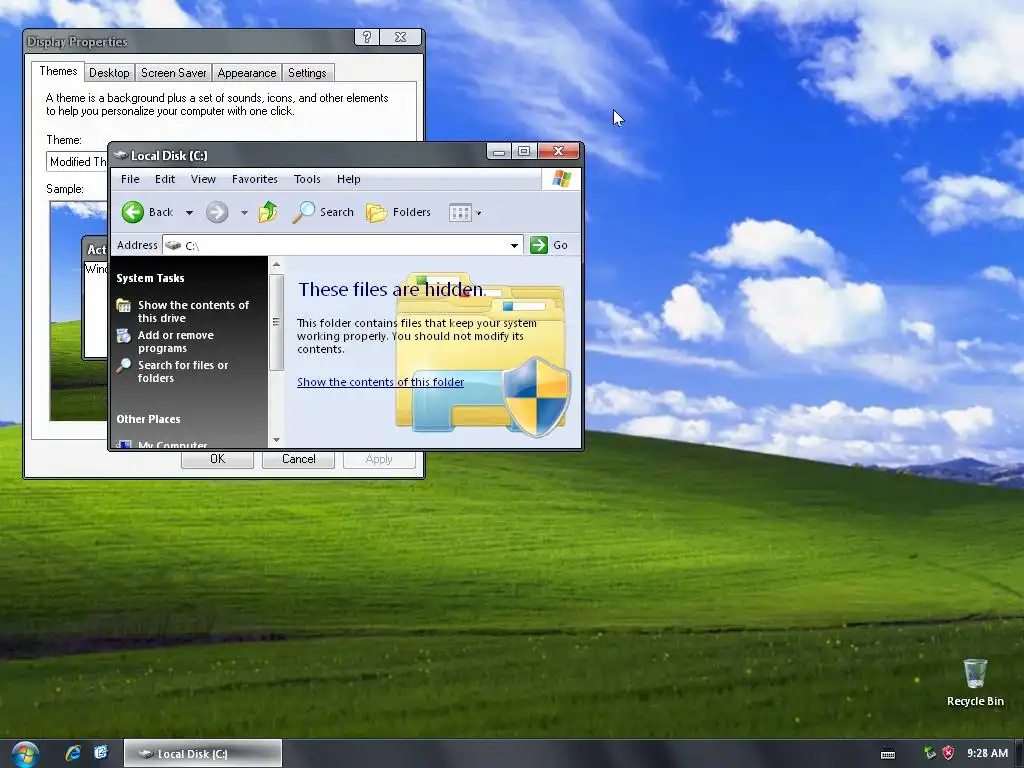
Task: Select Show the contents of this drive
Action: [x=193, y=312]
